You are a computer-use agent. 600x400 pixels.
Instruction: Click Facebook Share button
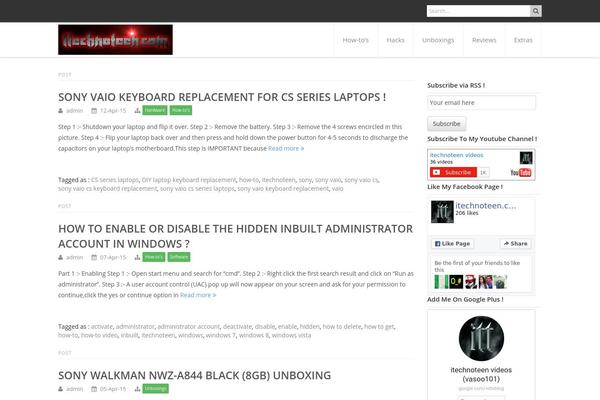click(515, 243)
